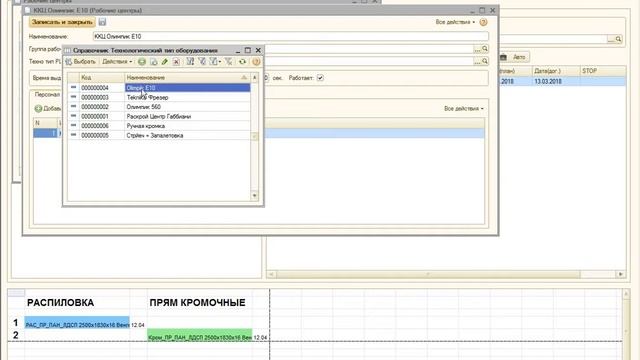
Task: Click the STOP column header
Action: [603, 71]
